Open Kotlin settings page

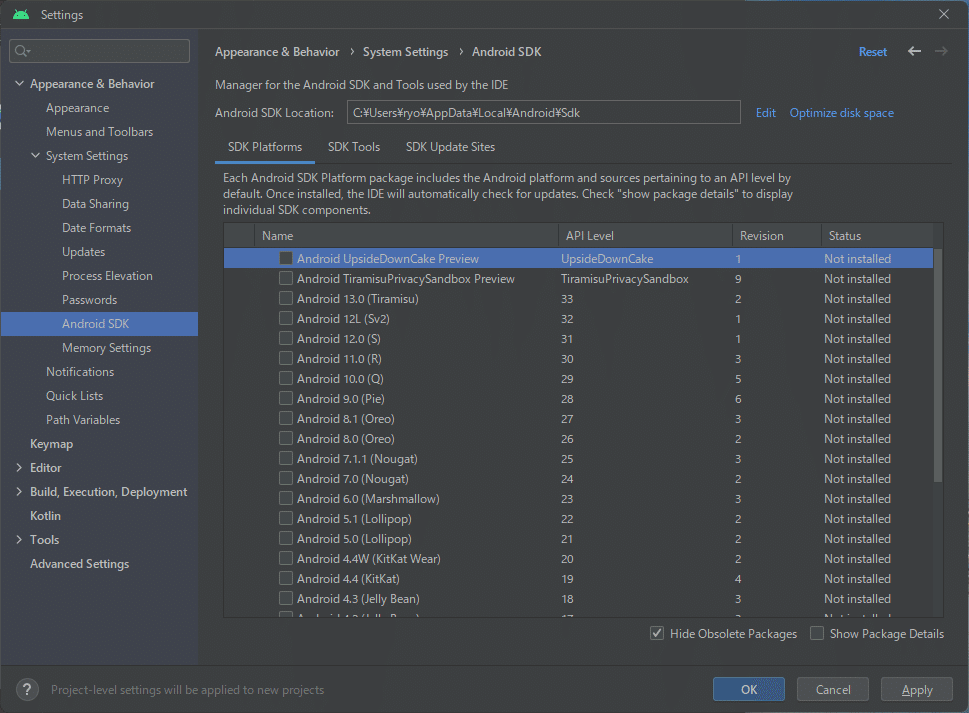point(45,515)
